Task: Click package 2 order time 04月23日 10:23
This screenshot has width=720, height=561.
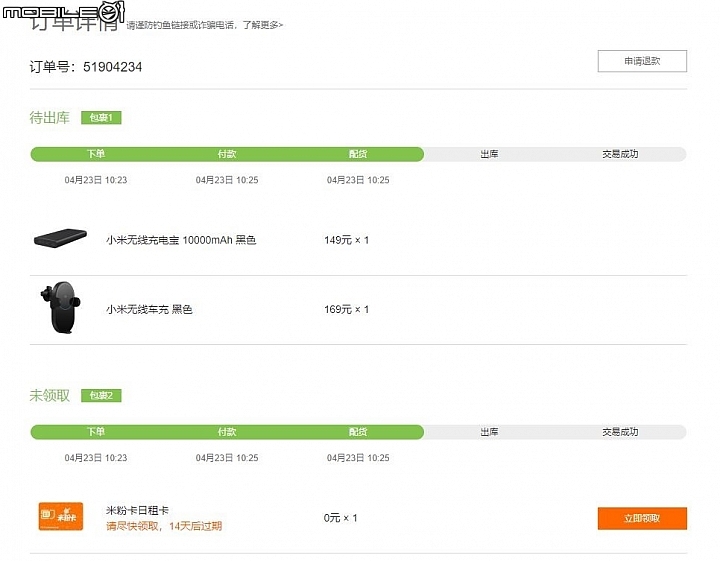Action: [96, 458]
